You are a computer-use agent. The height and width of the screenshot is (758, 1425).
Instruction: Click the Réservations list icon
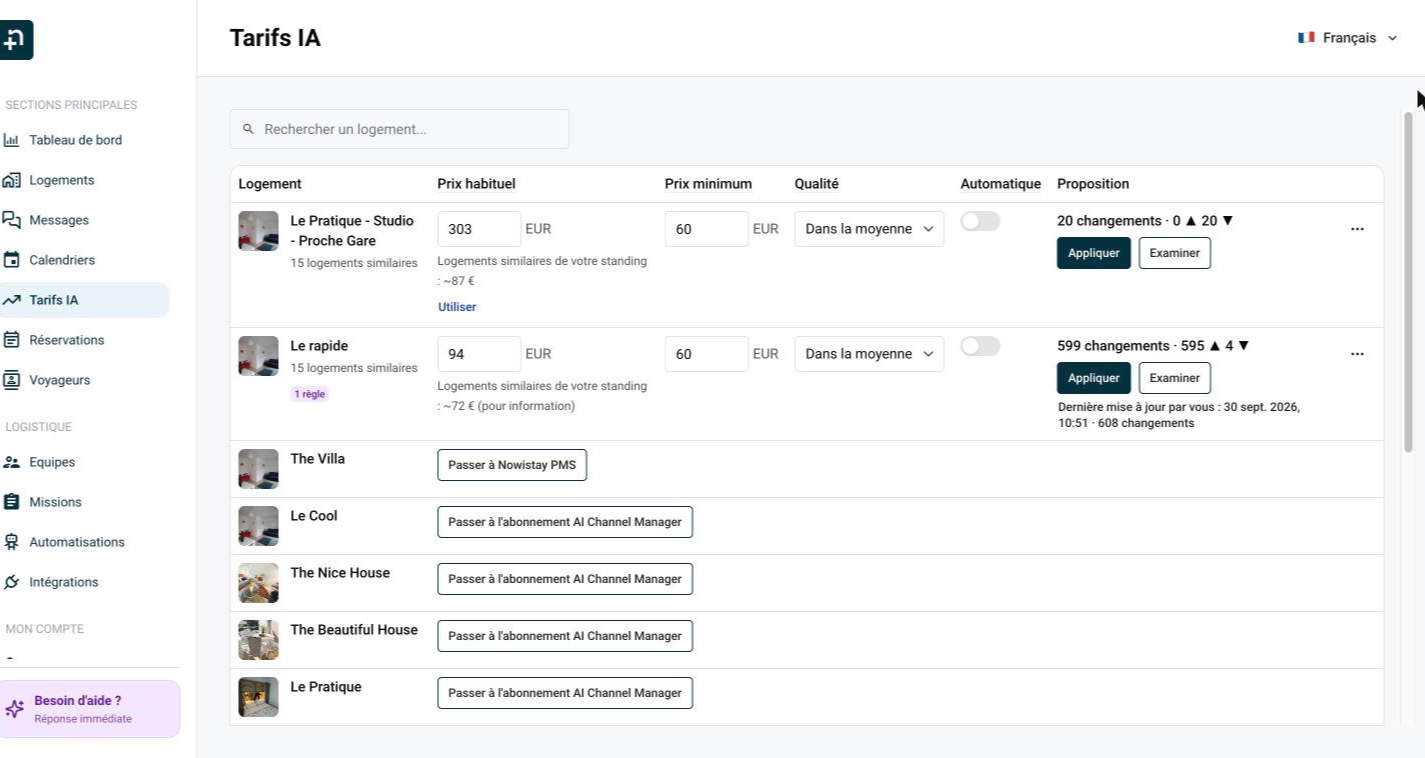click(12, 340)
